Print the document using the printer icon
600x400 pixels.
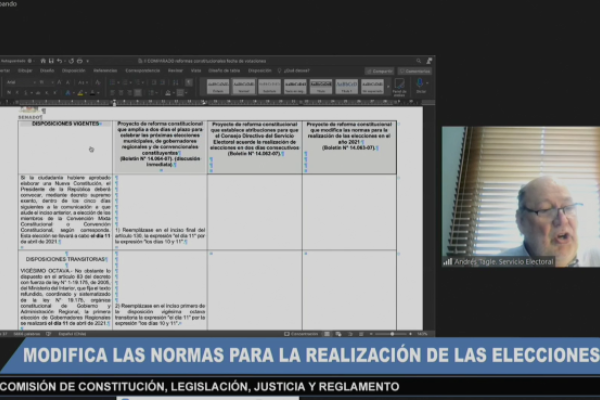pos(80,61)
